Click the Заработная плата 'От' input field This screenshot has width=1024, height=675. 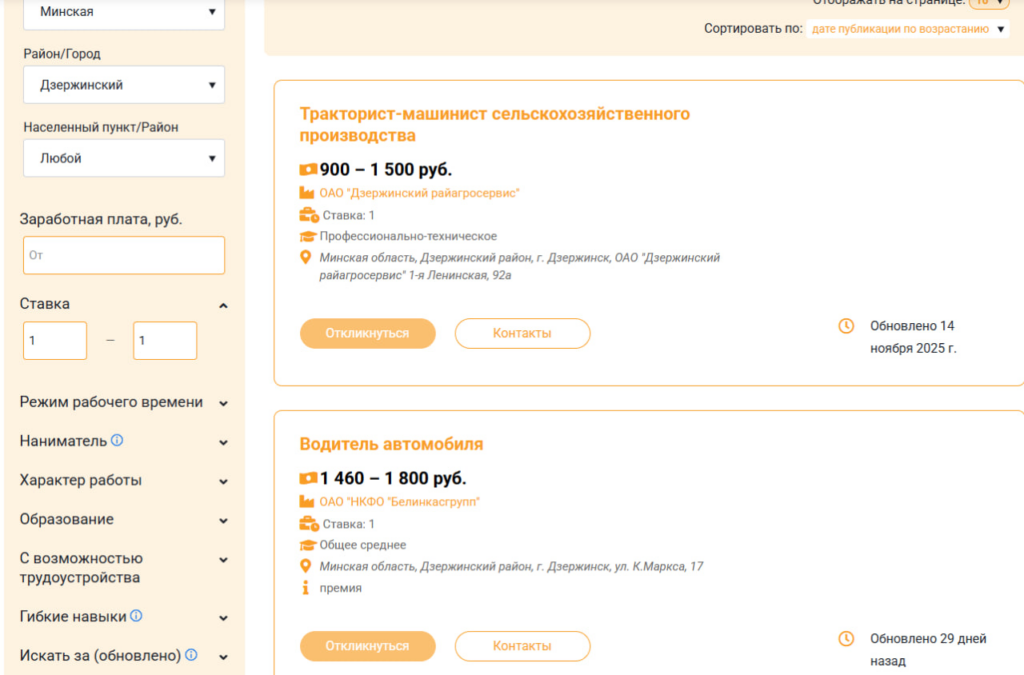tap(124, 255)
